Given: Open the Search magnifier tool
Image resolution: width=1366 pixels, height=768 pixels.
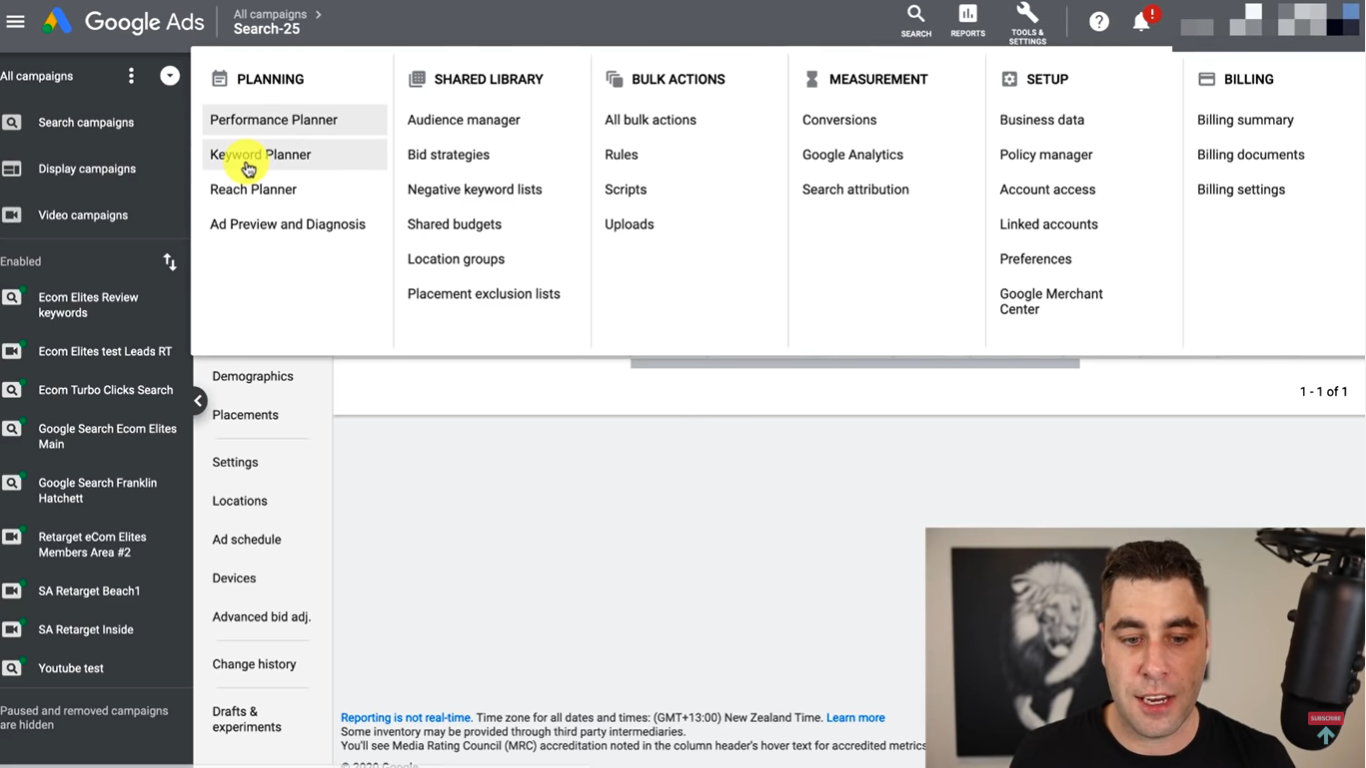Looking at the screenshot, I should [x=916, y=21].
